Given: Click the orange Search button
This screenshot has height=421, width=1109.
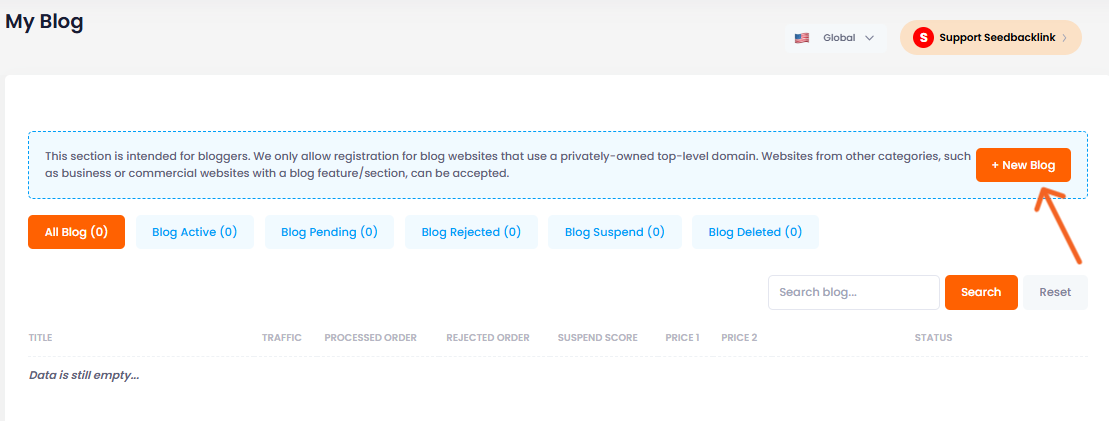Looking at the screenshot, I should pyautogui.click(x=981, y=292).
